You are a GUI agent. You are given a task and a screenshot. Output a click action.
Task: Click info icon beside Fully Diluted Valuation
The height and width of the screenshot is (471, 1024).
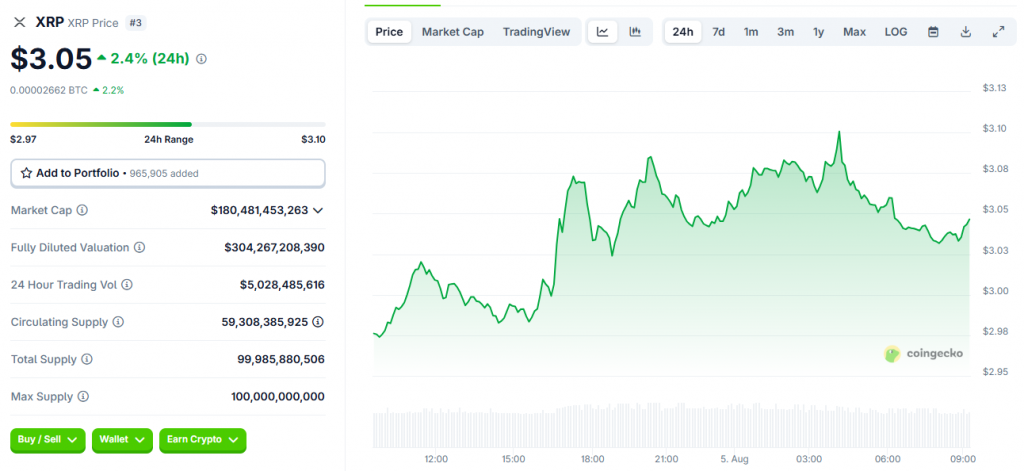[x=139, y=247]
